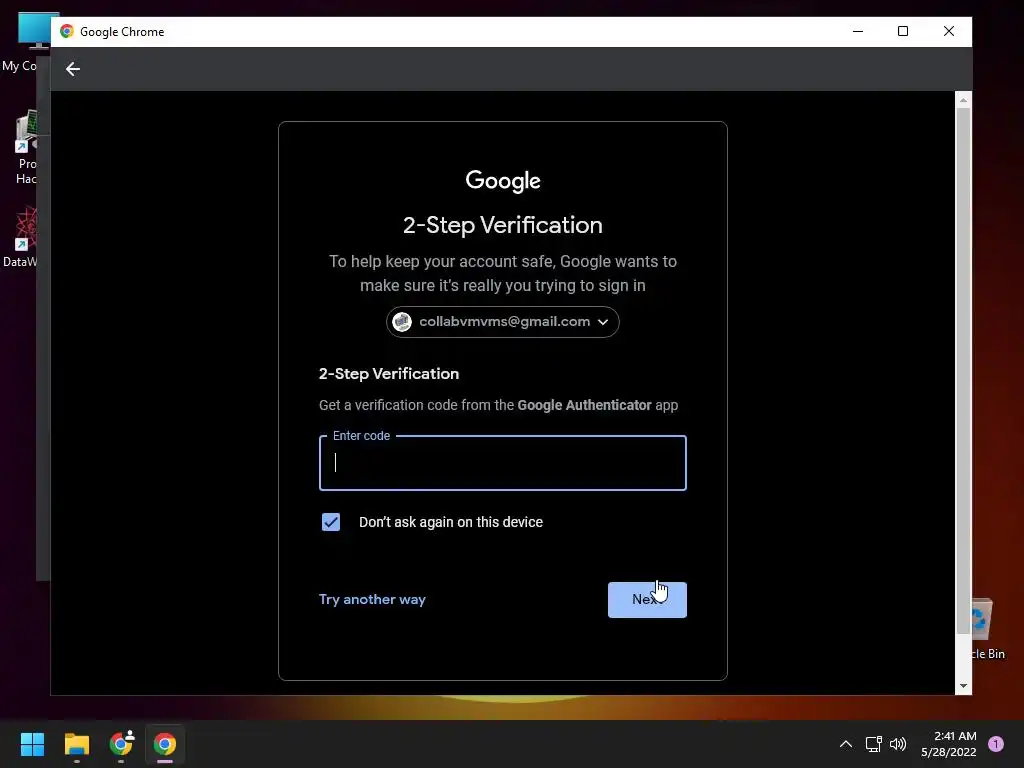Click the Google Chrome logo in title bar
Screen dimensions: 1024x768
67,31
